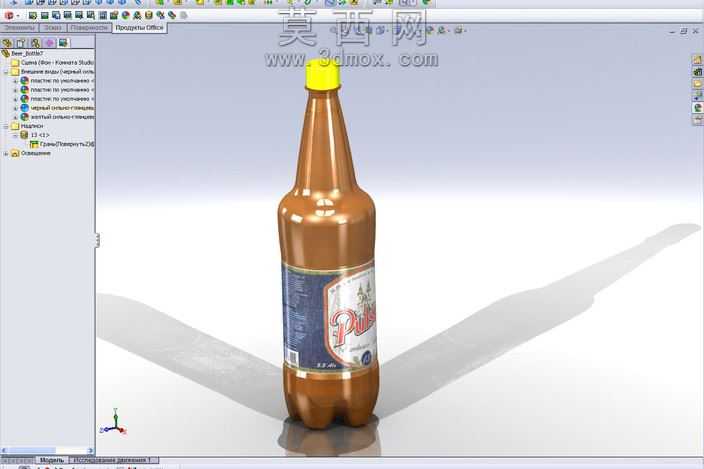704x469 pixels.
Task: Switch to the Модель bottom tab
Action: click(52, 460)
